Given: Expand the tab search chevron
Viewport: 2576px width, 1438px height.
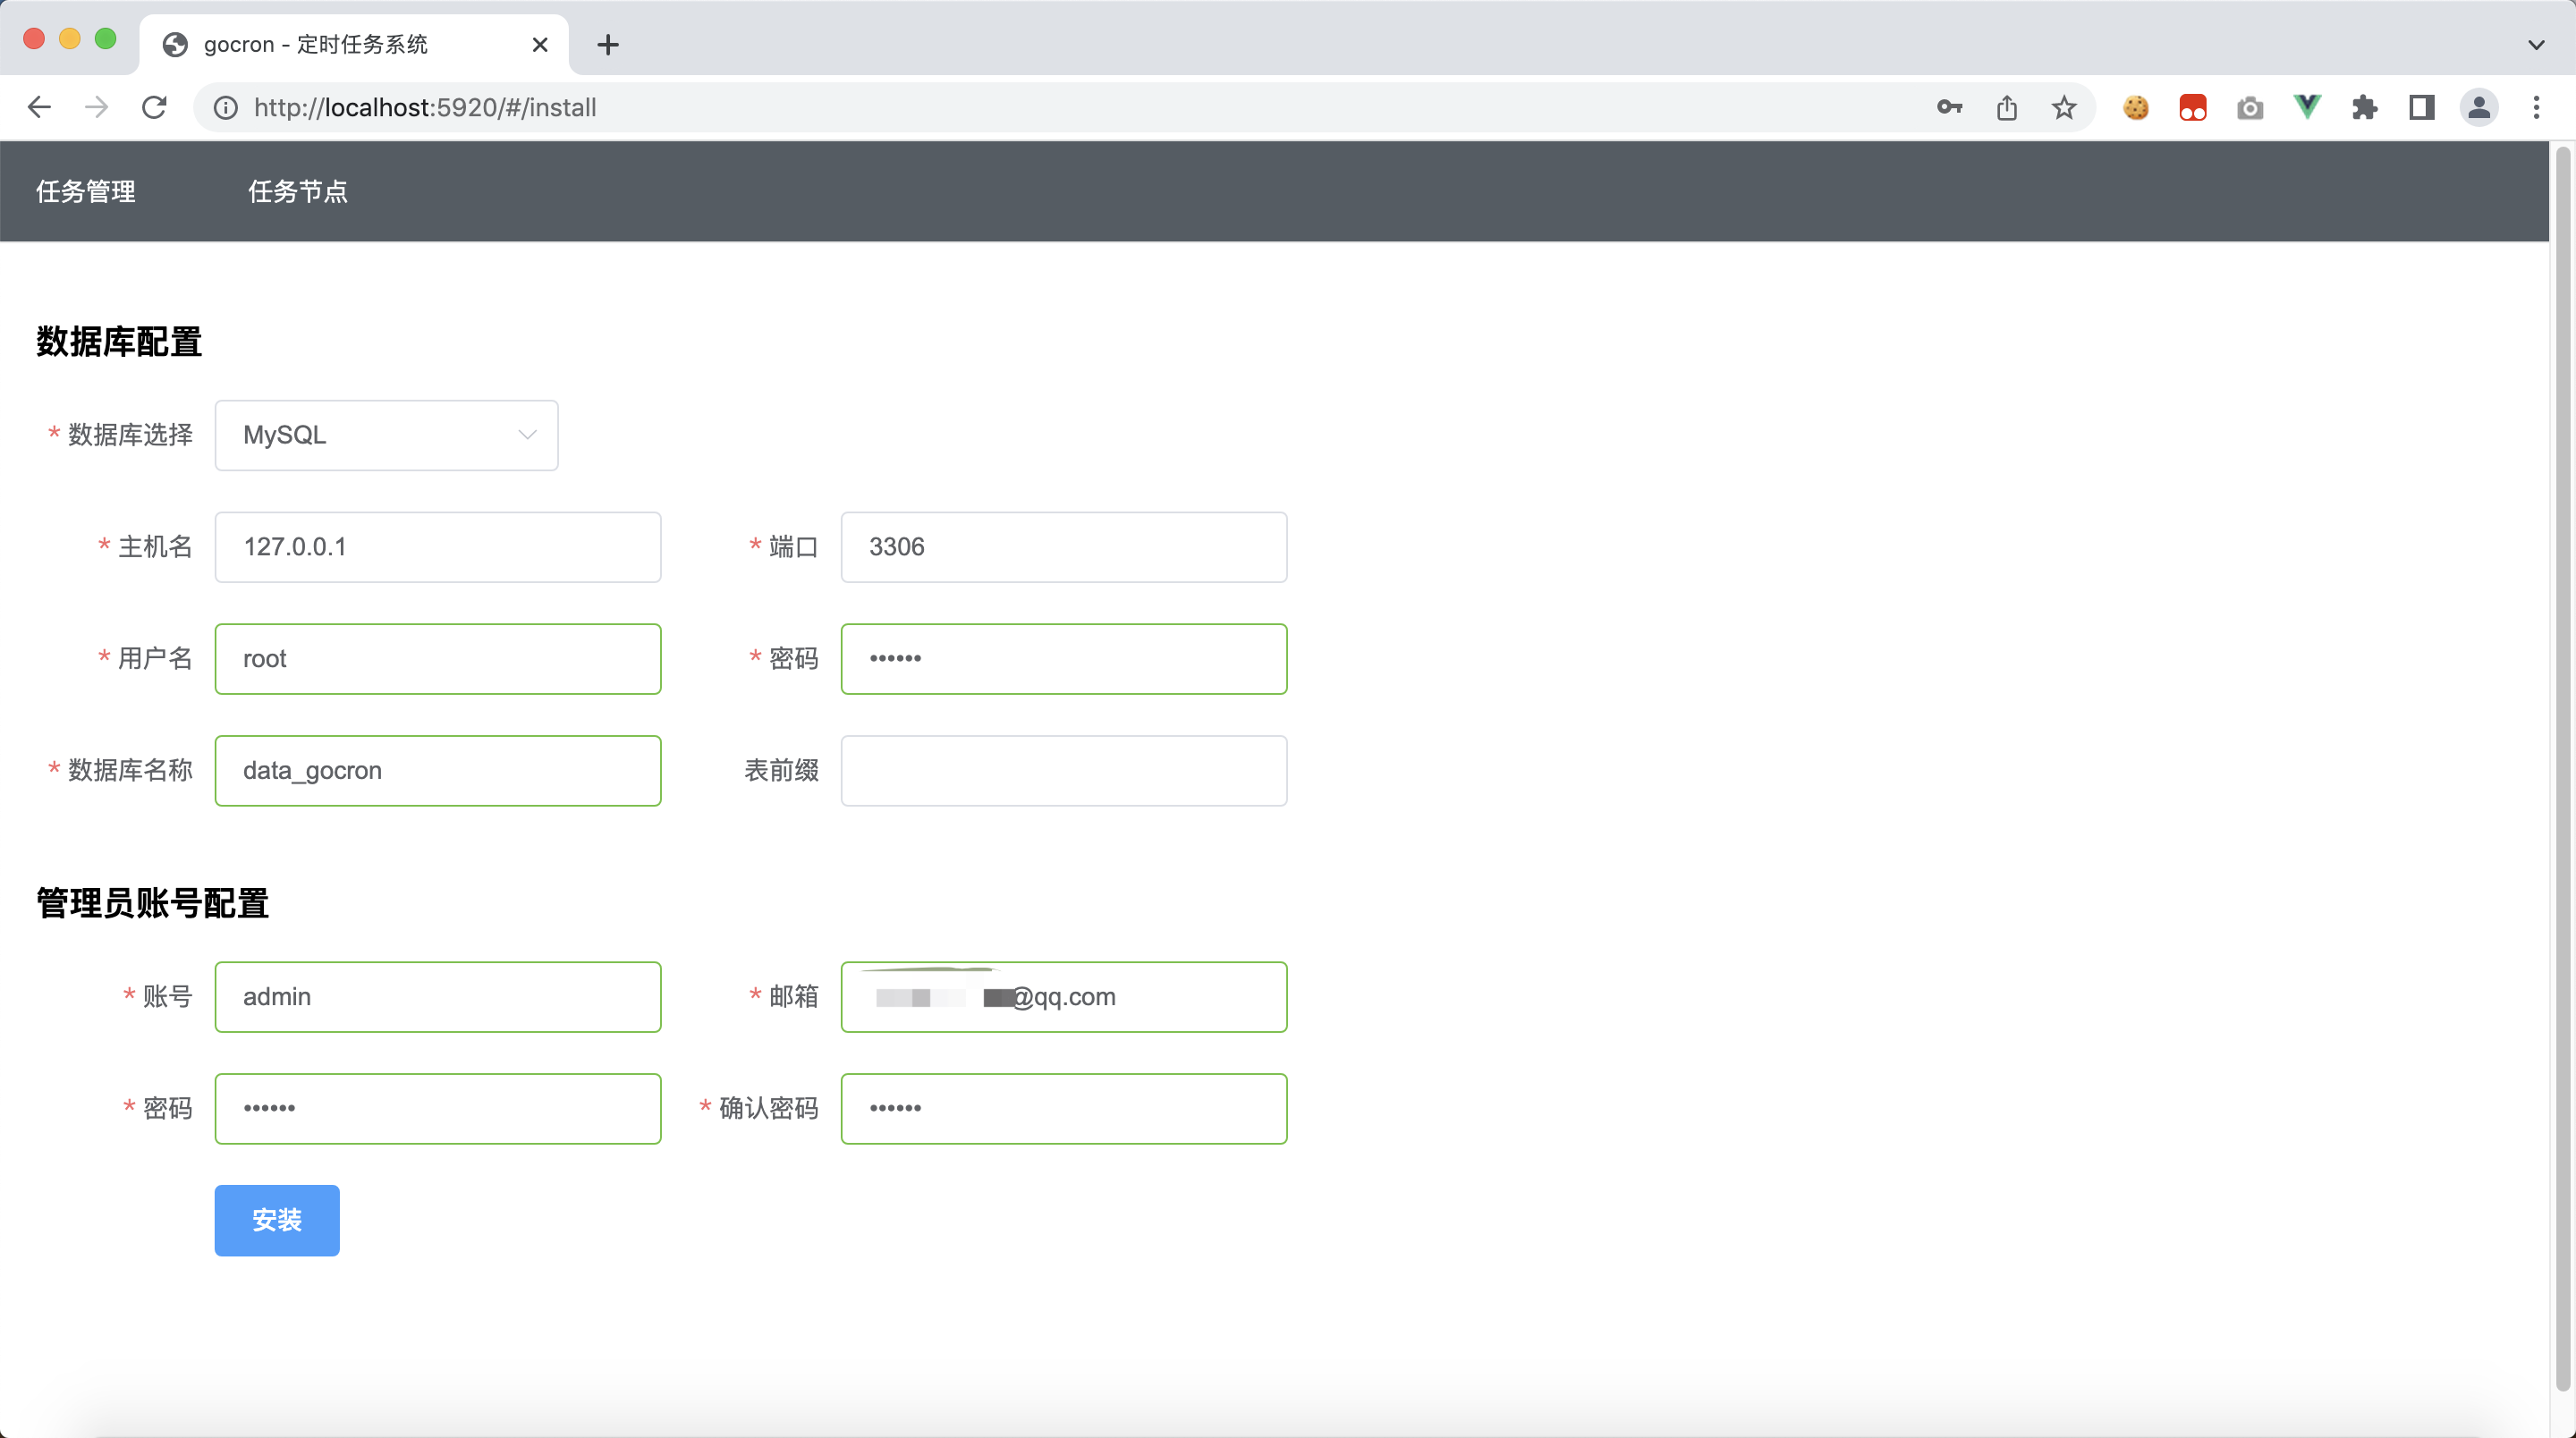Looking at the screenshot, I should coord(2536,44).
